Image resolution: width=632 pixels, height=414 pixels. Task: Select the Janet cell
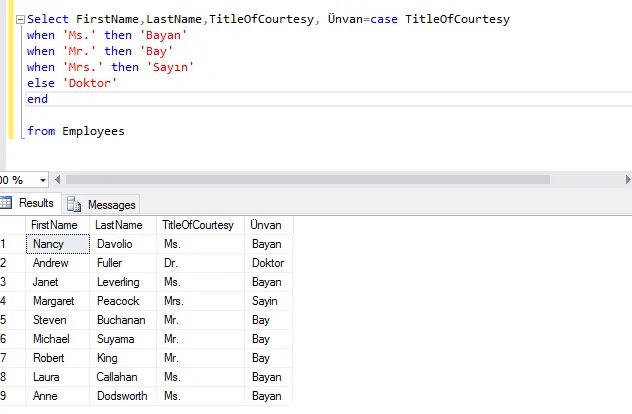pyautogui.click(x=58, y=282)
